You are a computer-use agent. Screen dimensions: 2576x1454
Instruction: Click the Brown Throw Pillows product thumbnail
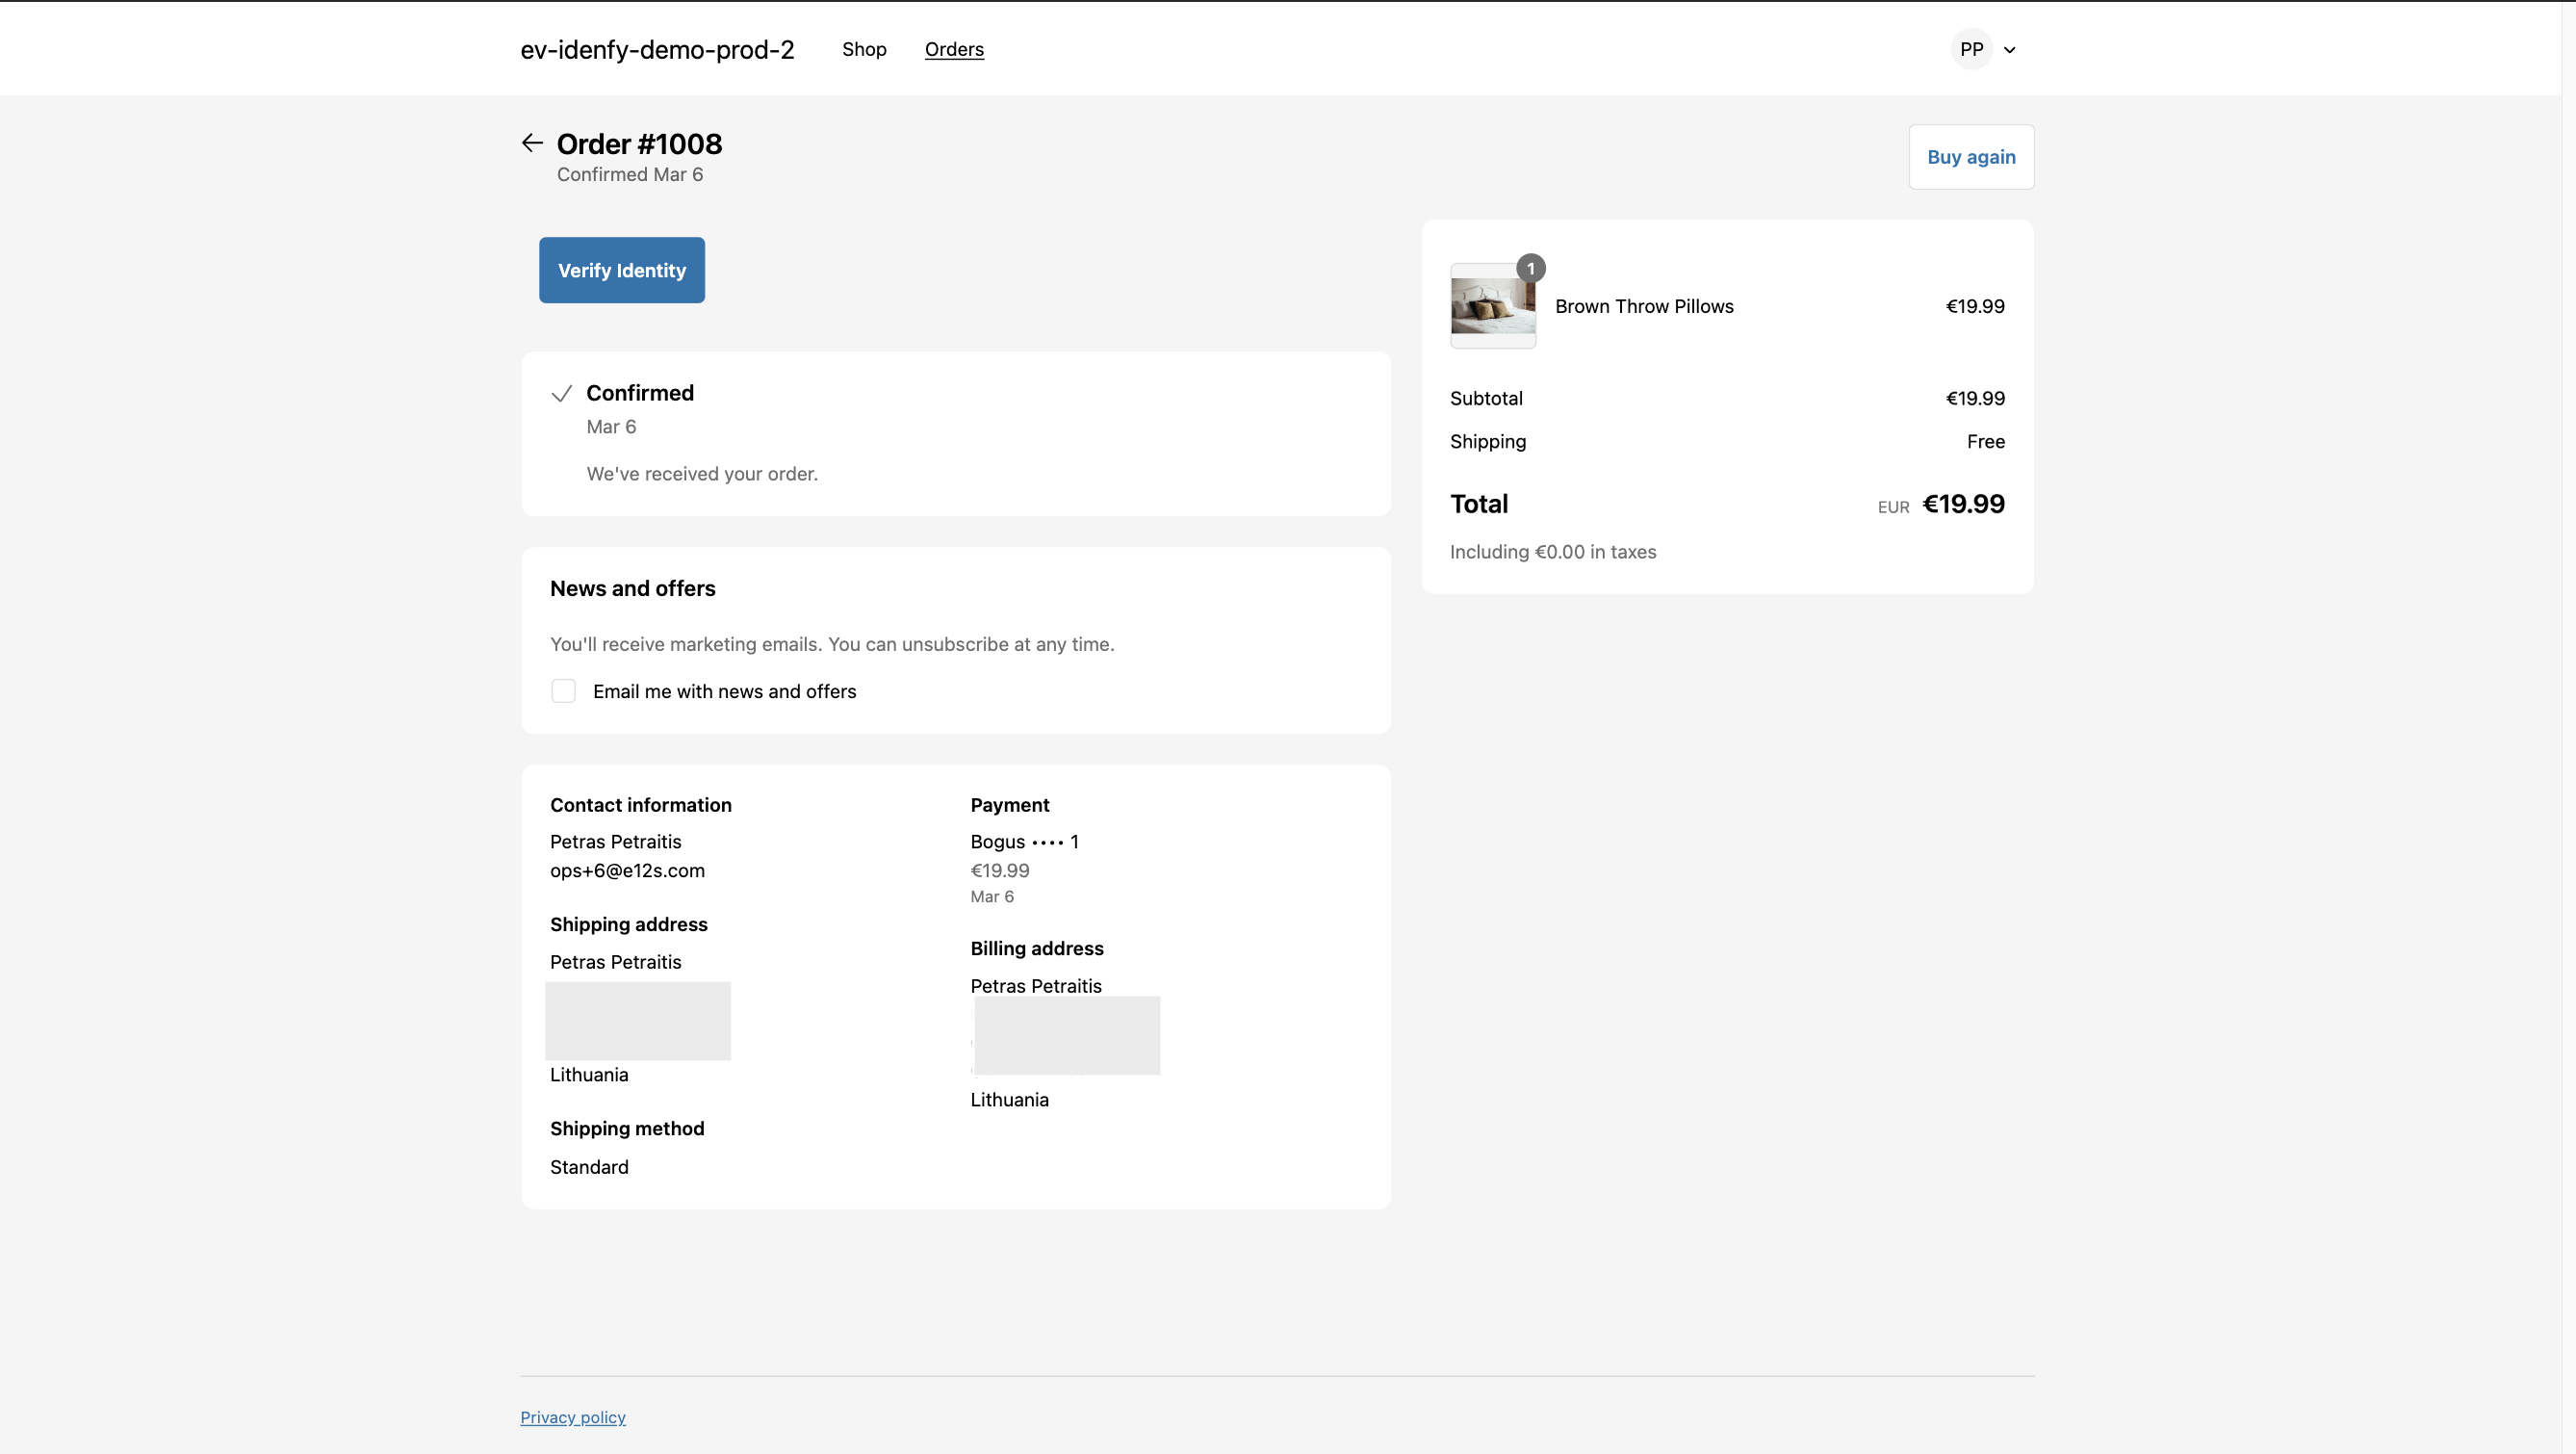pyautogui.click(x=1493, y=306)
